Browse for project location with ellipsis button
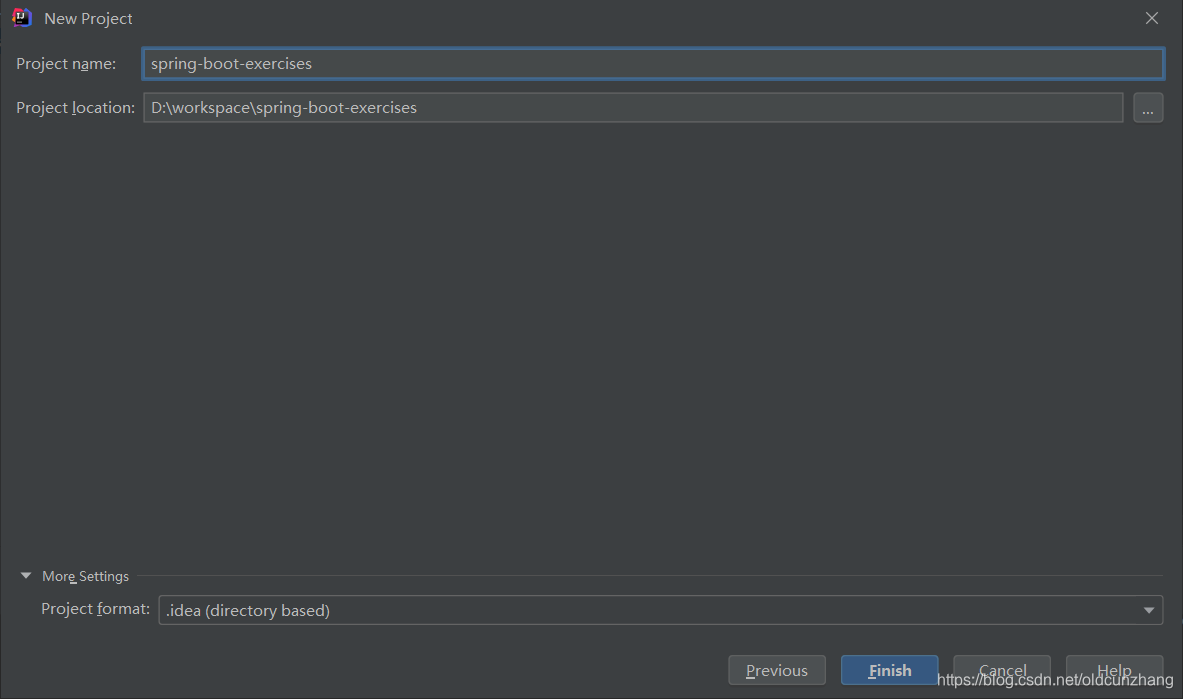Image resolution: width=1183 pixels, height=699 pixels. (1148, 108)
